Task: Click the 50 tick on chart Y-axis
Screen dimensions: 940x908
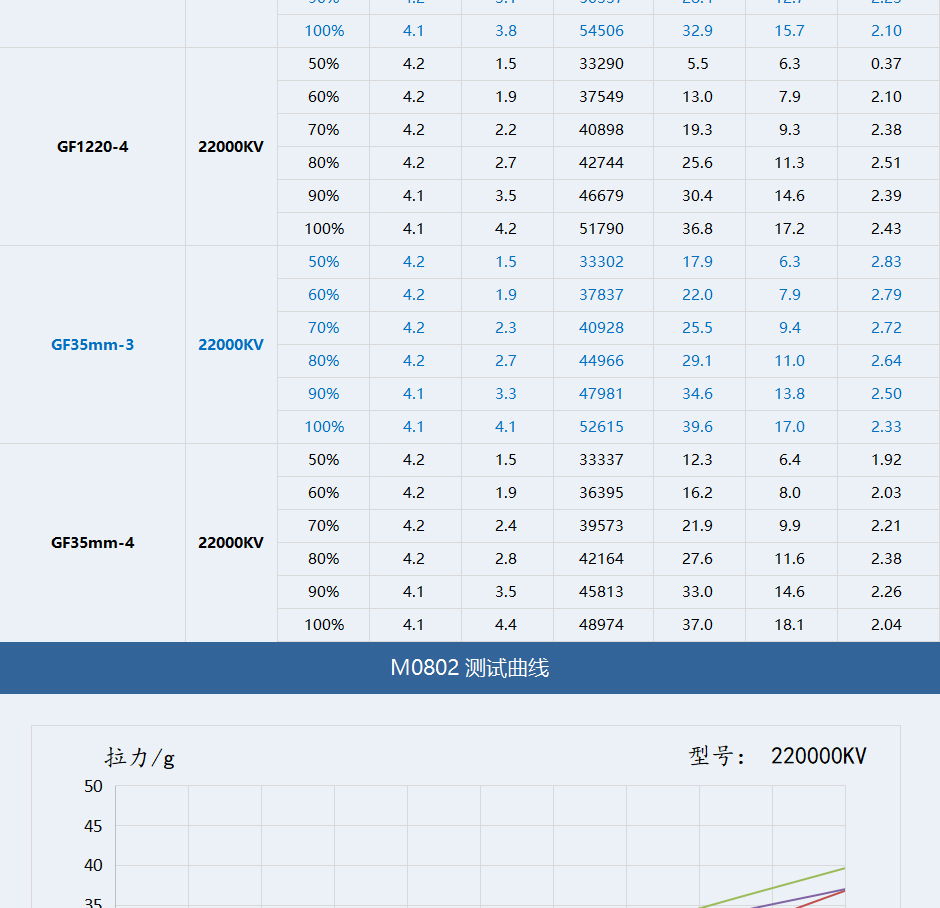Action: 93,786
